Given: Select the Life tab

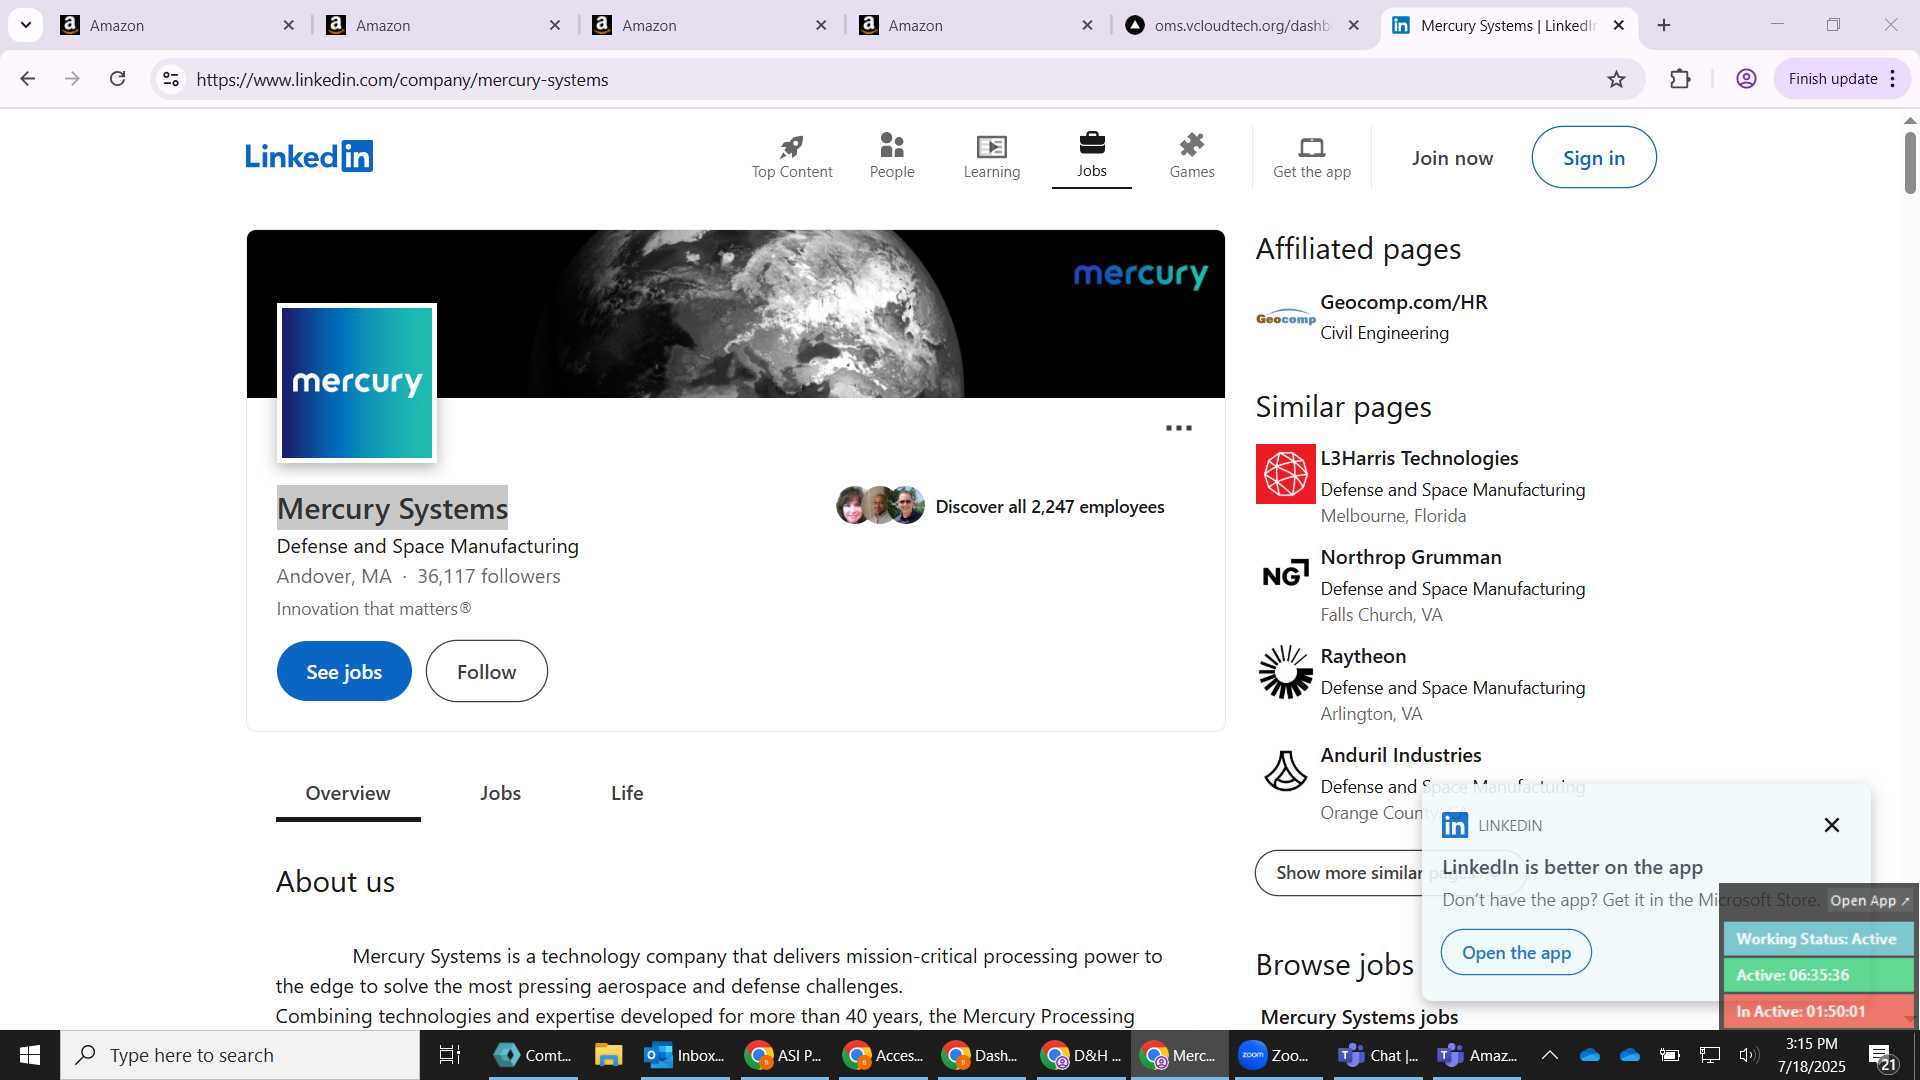Looking at the screenshot, I should 627,793.
